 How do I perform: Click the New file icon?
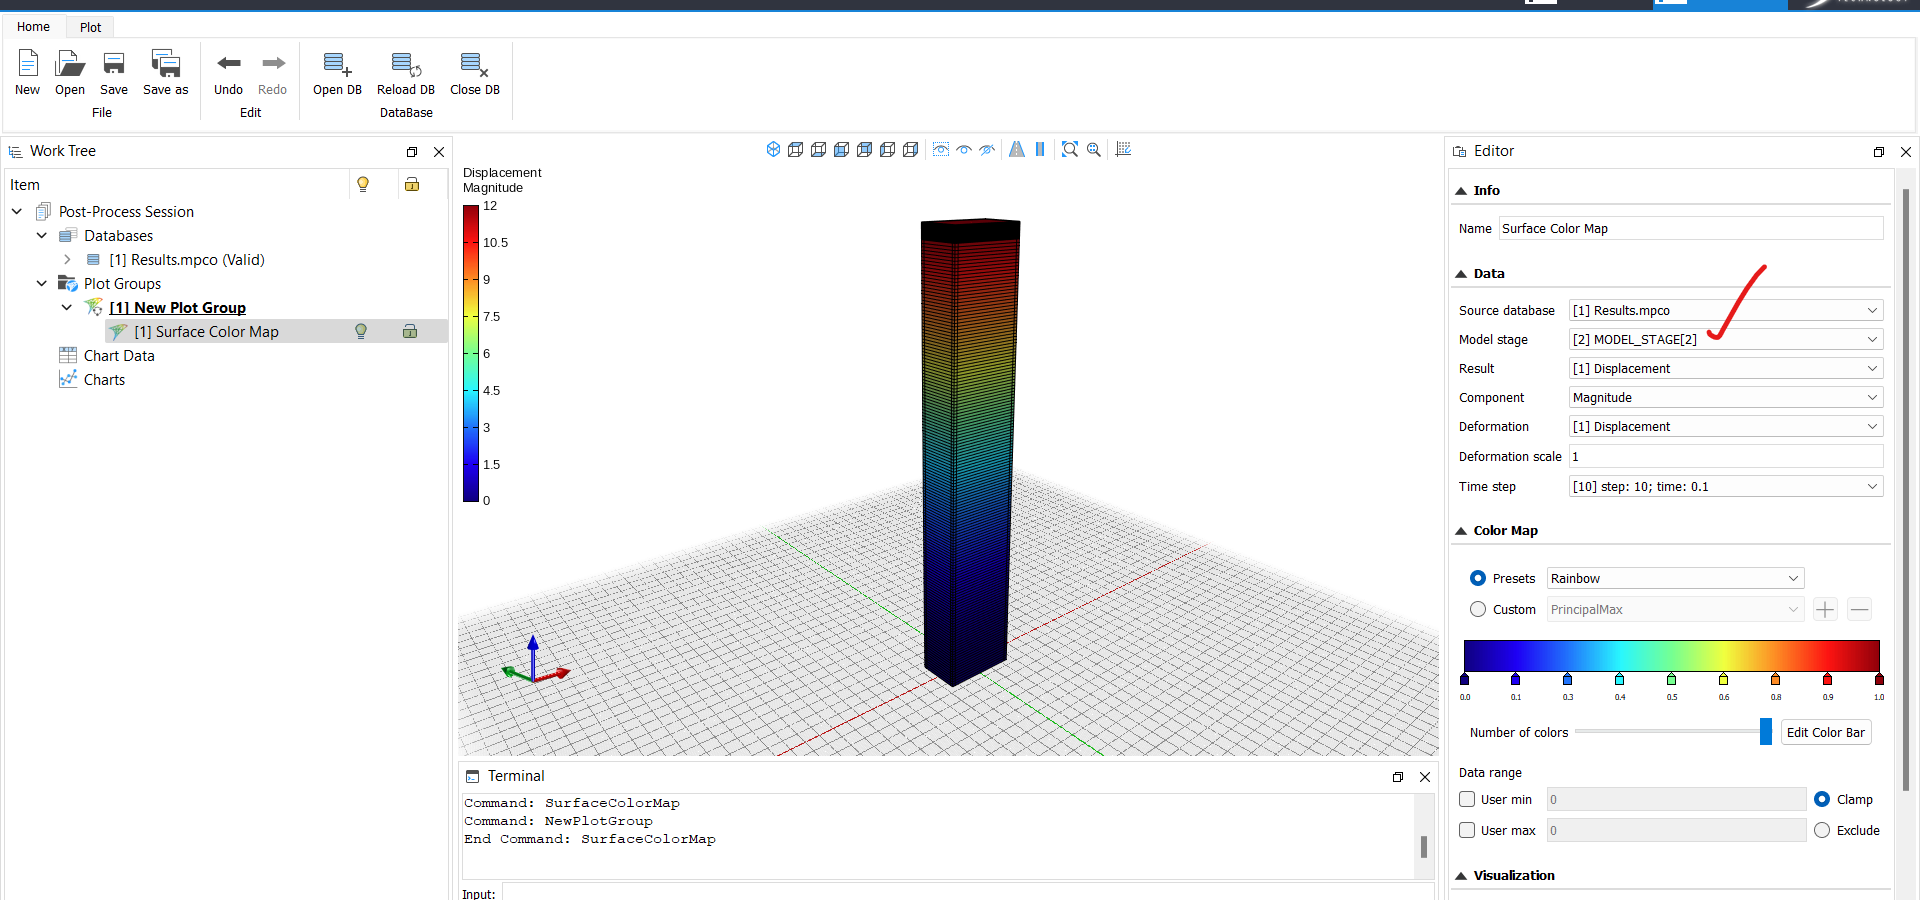tap(28, 64)
